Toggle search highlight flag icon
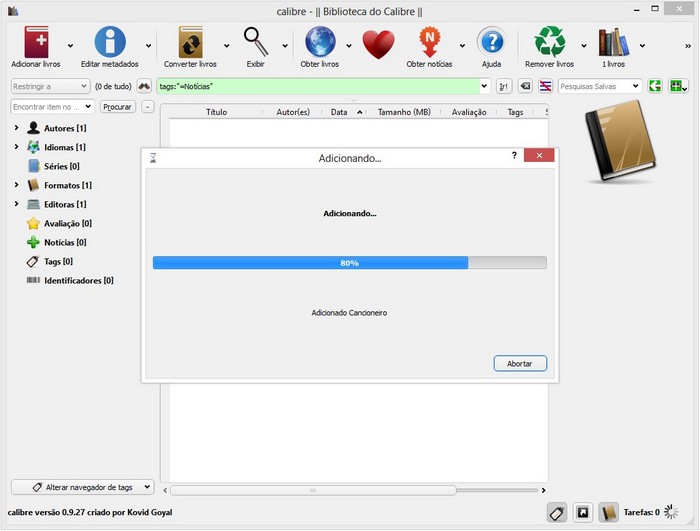700x531 pixels. pos(546,86)
